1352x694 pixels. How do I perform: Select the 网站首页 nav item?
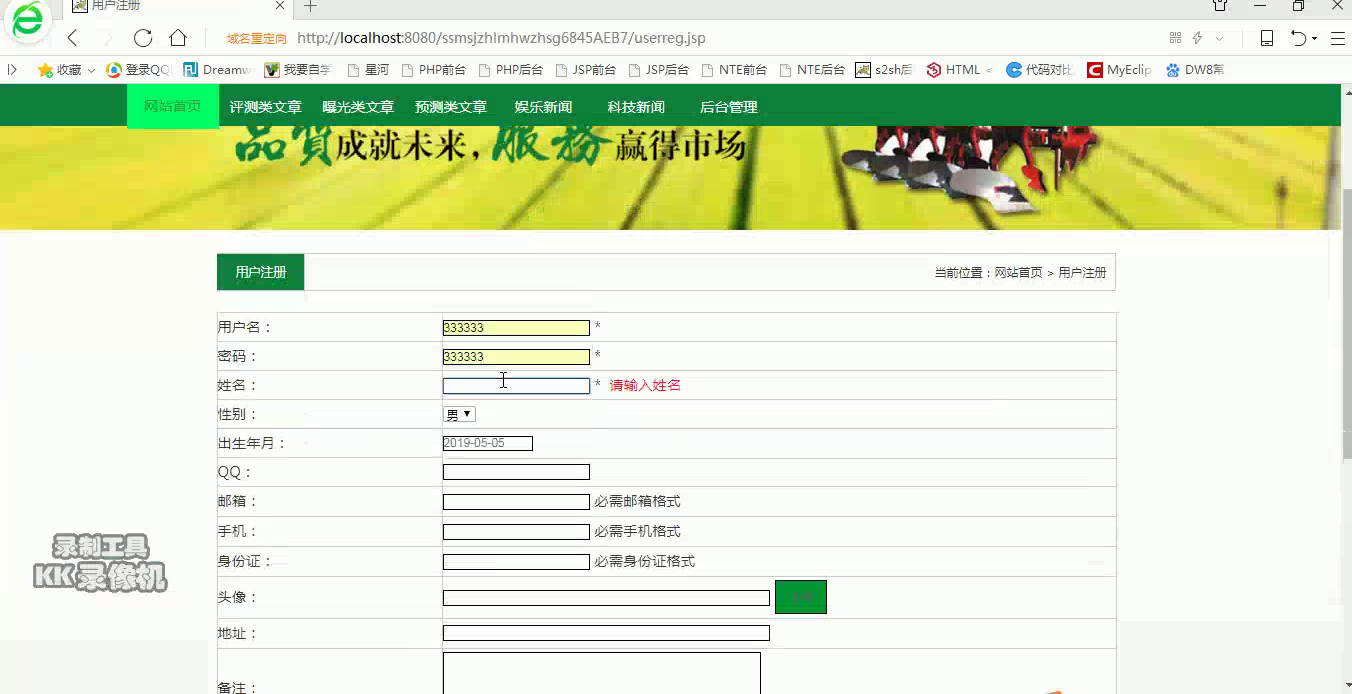coord(172,106)
